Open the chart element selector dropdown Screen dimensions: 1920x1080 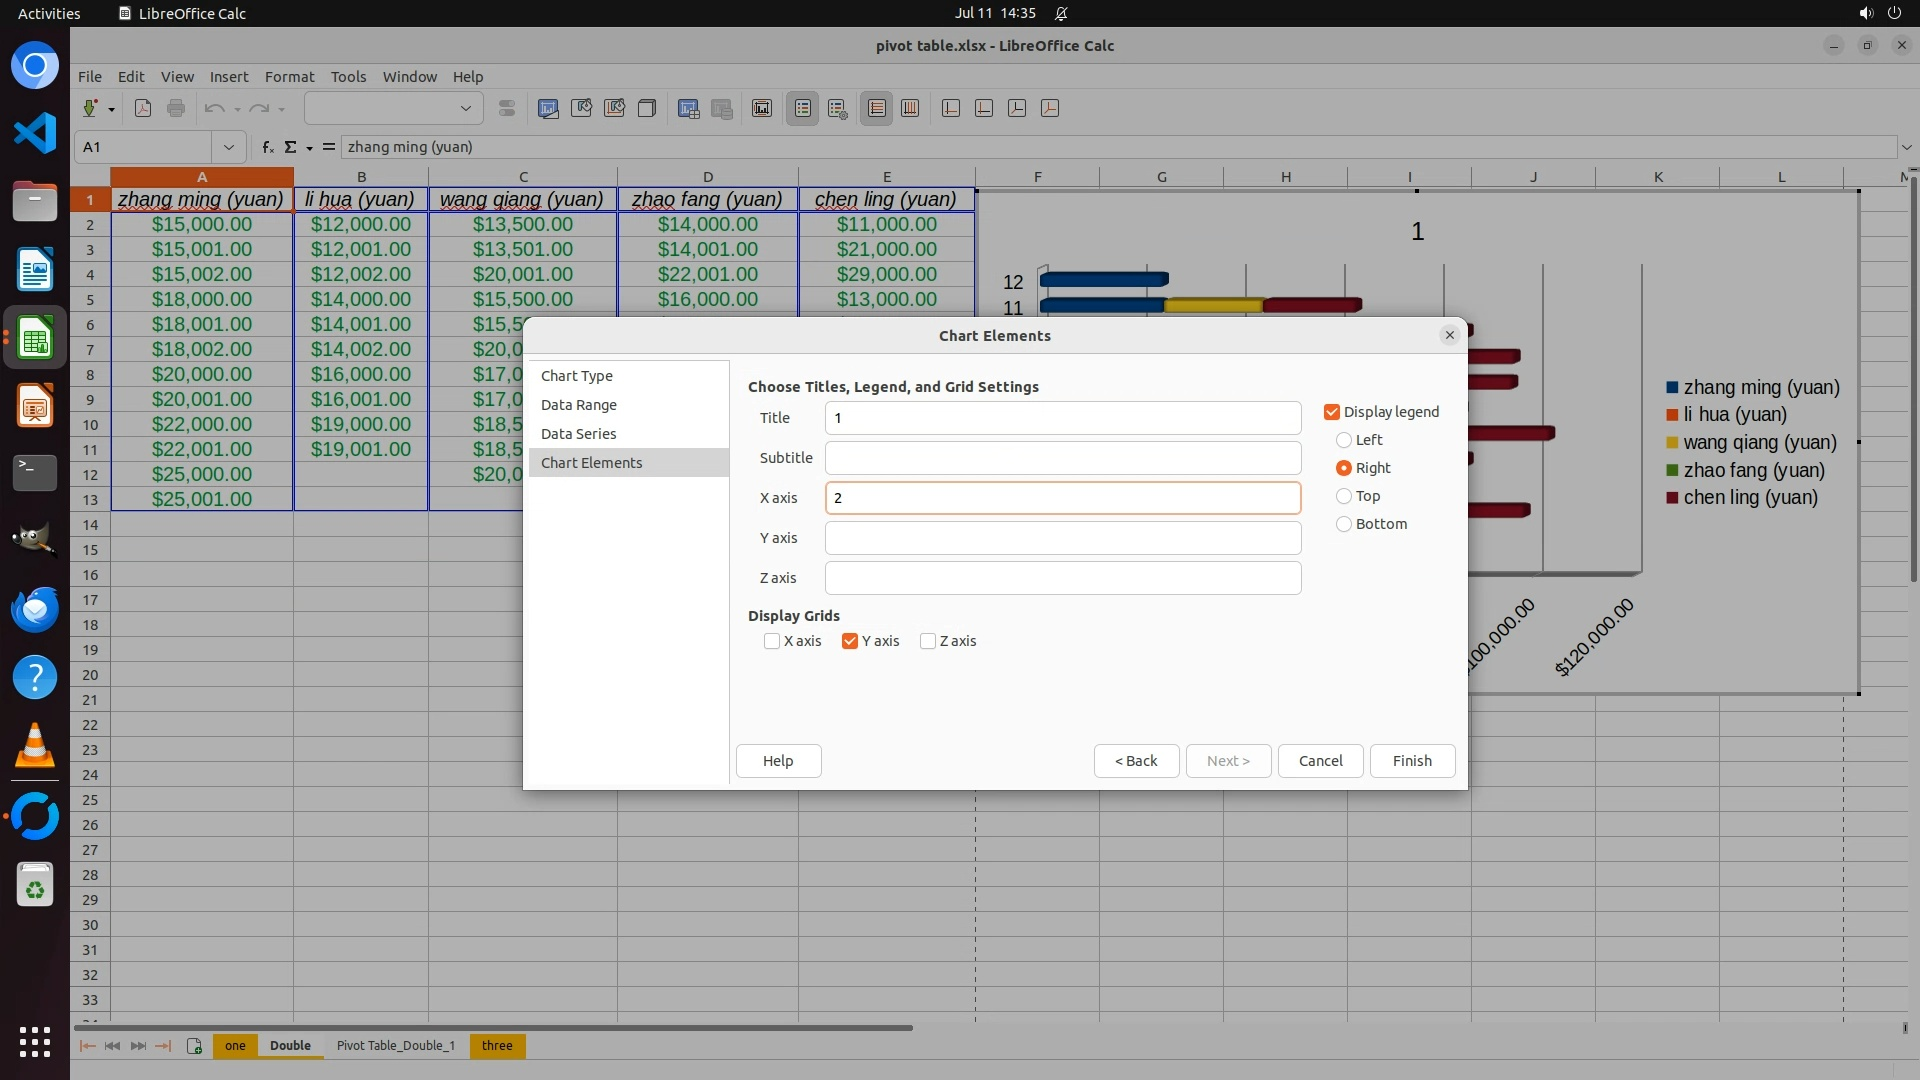tap(465, 109)
